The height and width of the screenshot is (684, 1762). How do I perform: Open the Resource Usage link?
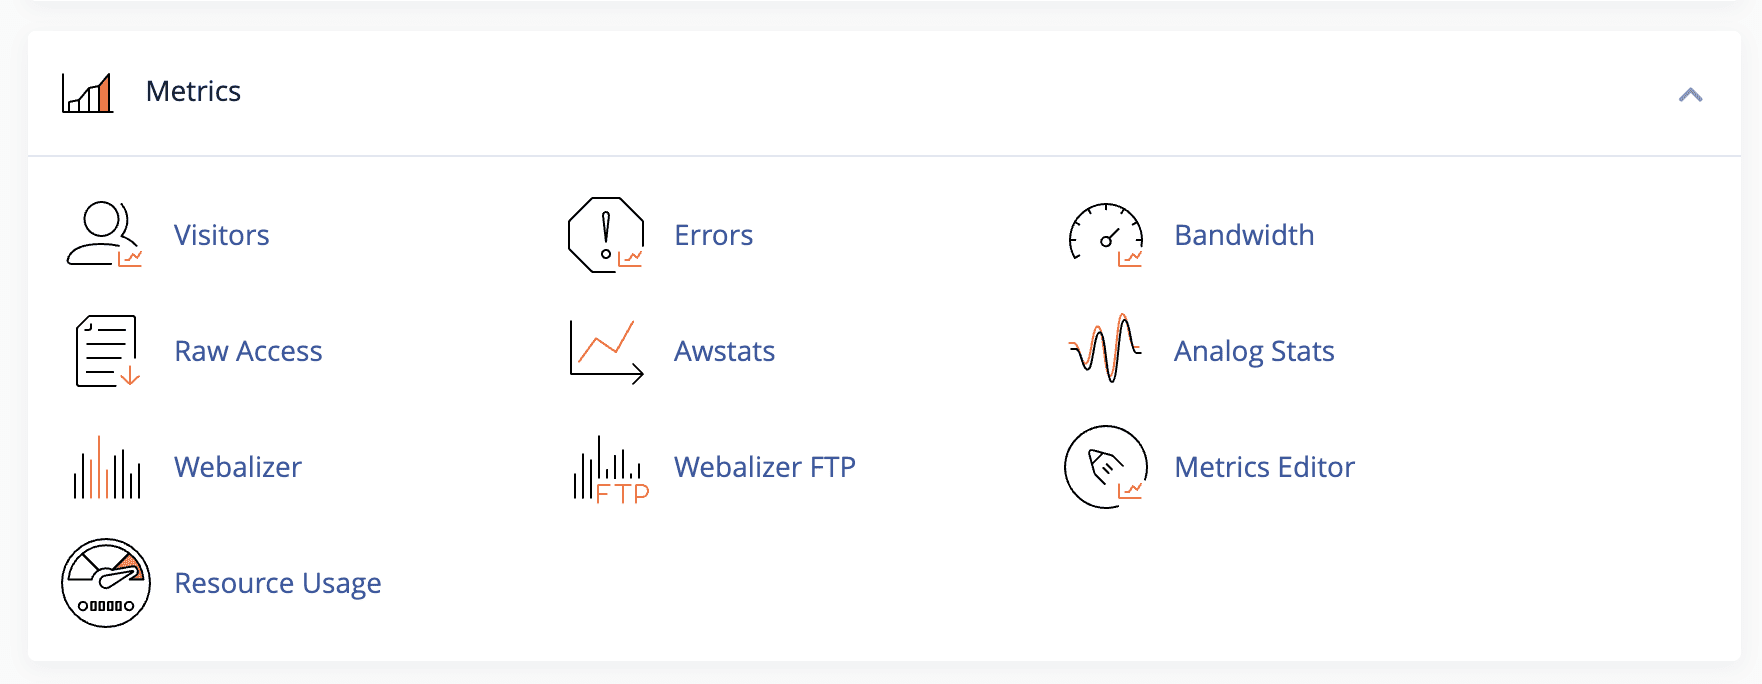point(278,584)
